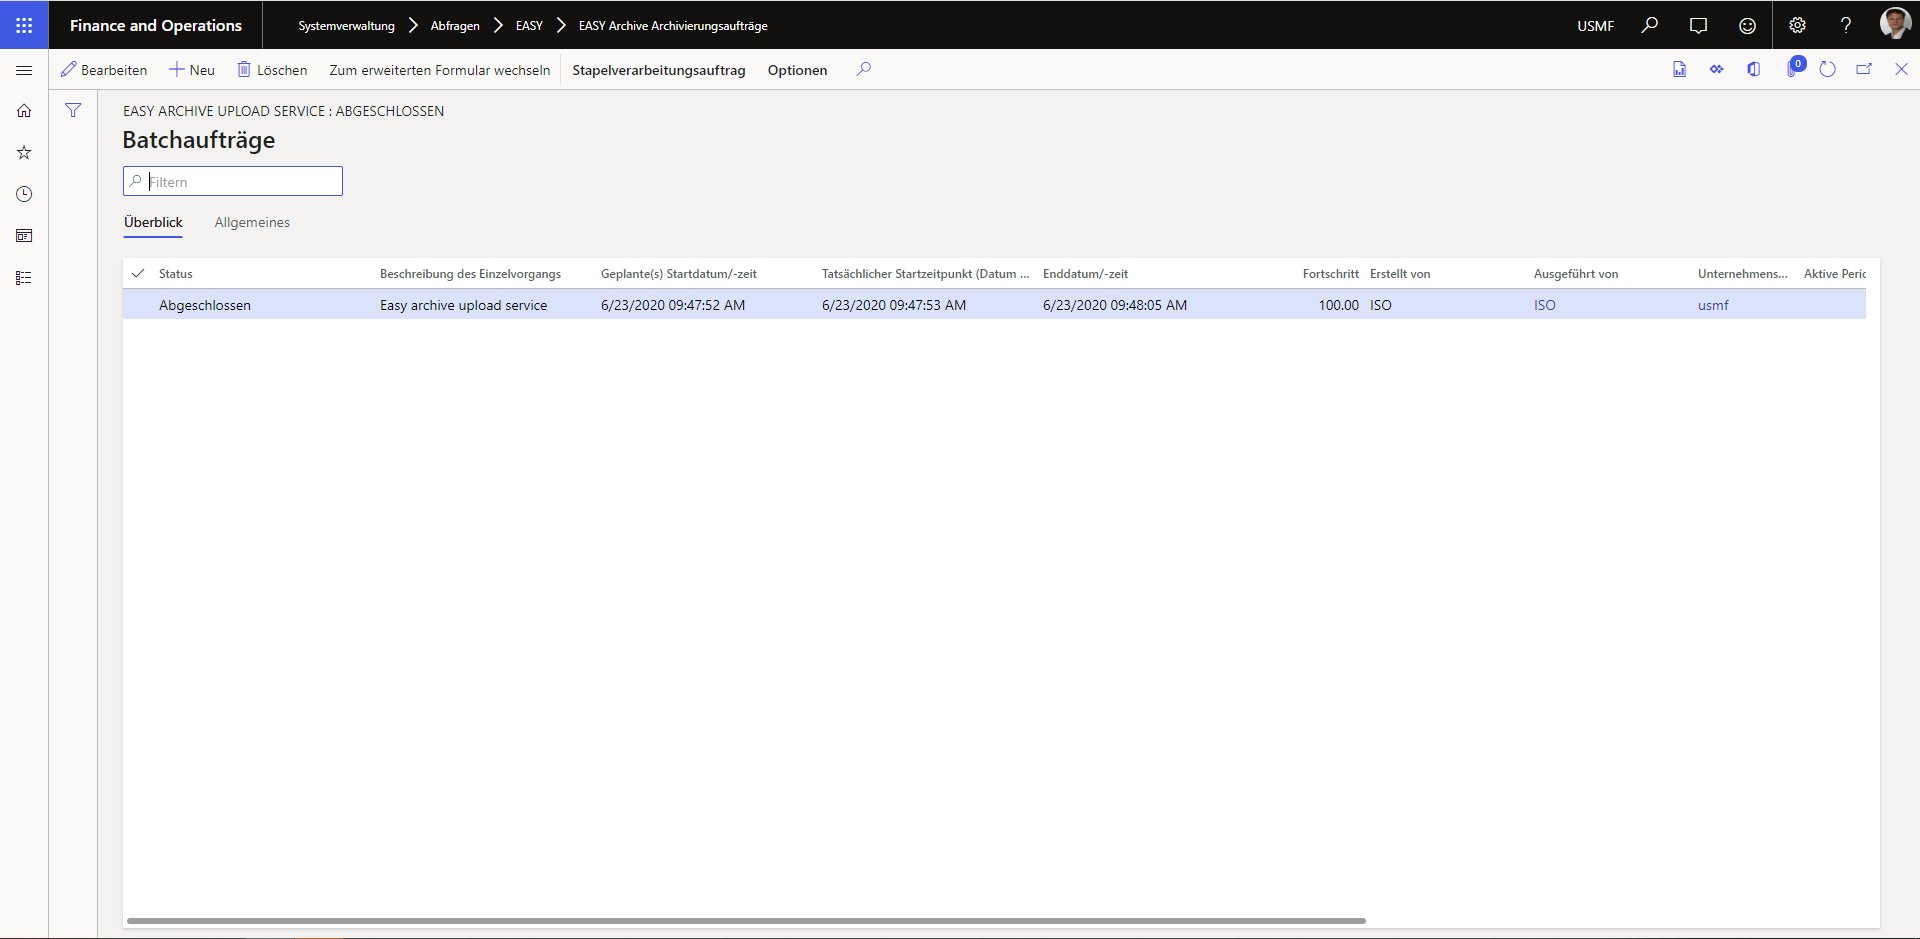
Task: Open the Favorites star in sidebar
Action: click(x=24, y=153)
